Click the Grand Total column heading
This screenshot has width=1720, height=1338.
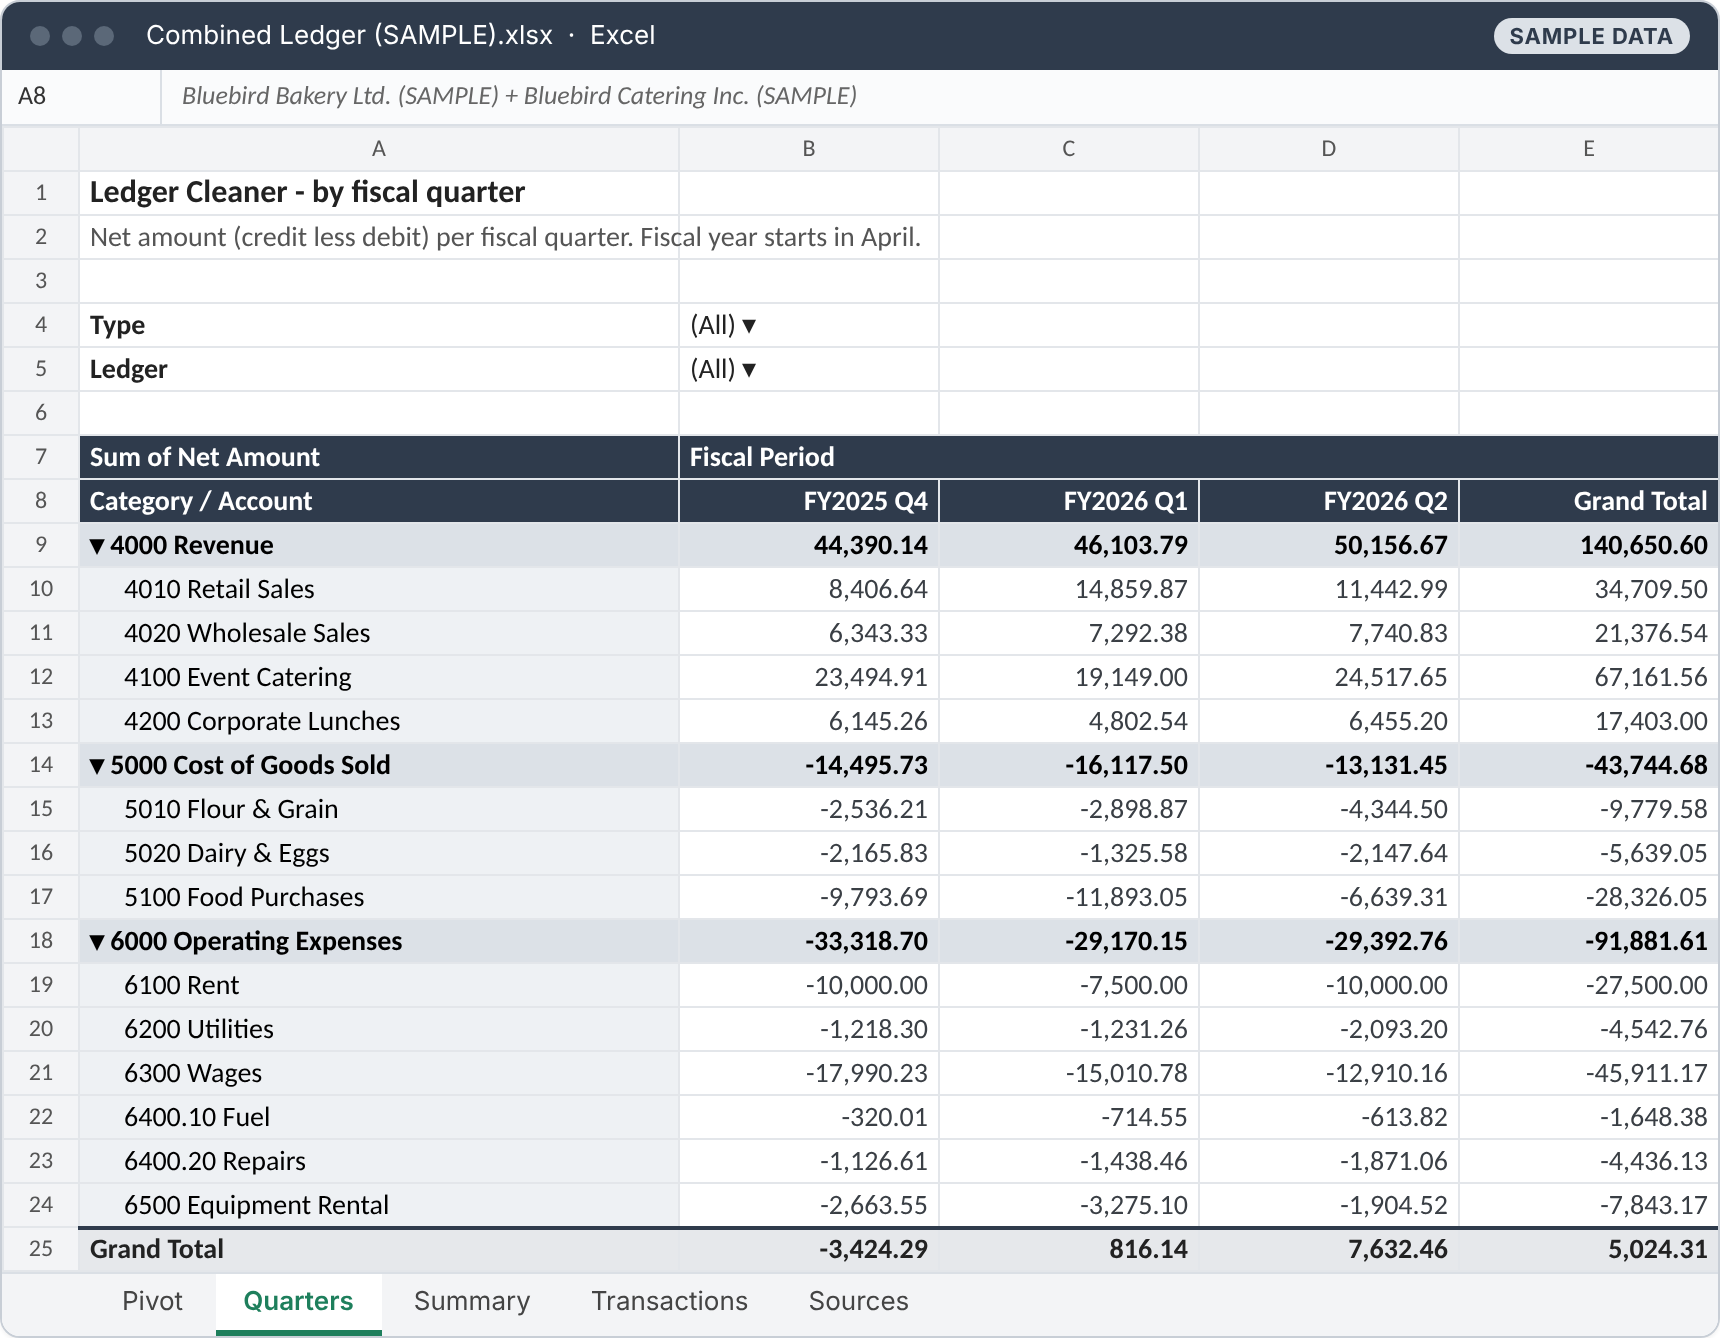click(x=1588, y=501)
